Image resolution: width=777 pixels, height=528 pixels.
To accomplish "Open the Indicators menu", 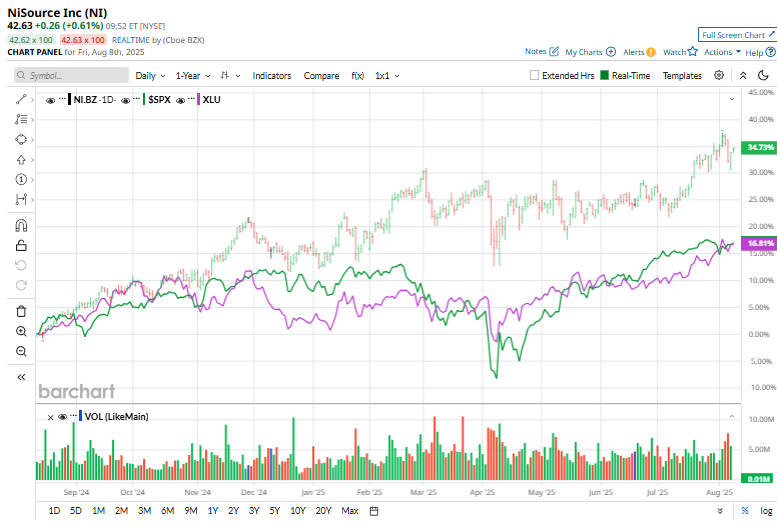I will (x=272, y=76).
